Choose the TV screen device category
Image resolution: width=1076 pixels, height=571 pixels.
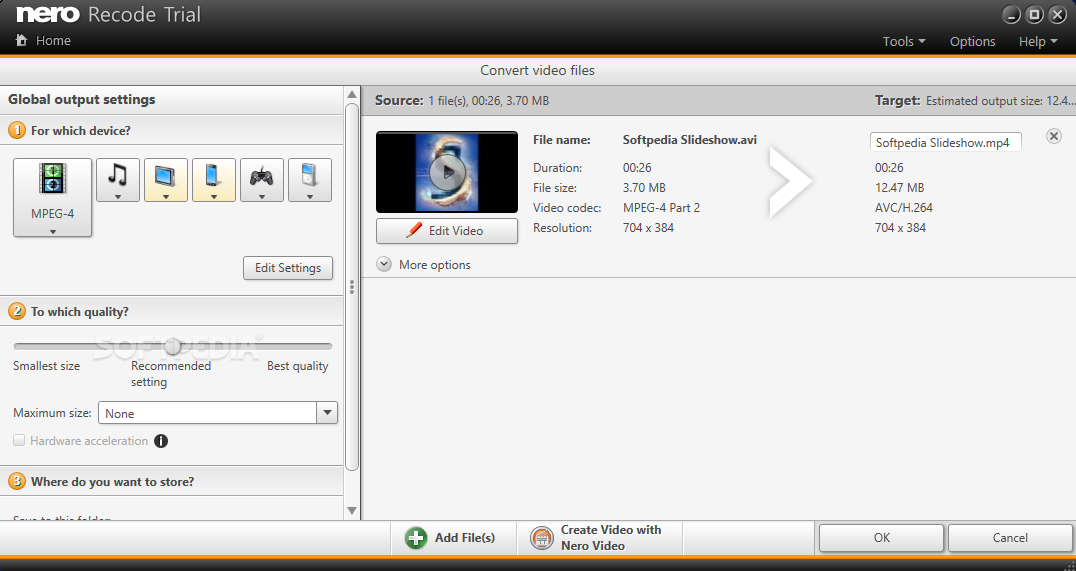(x=166, y=180)
